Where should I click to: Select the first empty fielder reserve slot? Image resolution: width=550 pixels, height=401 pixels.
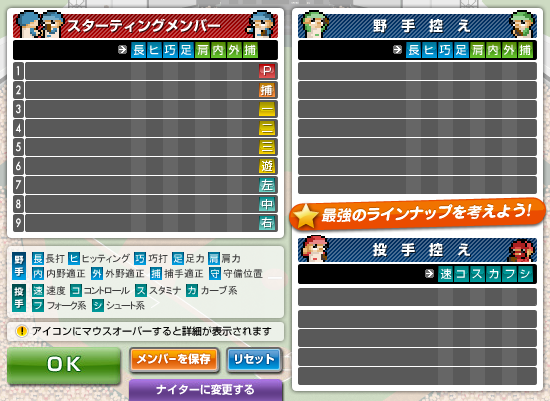[417, 71]
